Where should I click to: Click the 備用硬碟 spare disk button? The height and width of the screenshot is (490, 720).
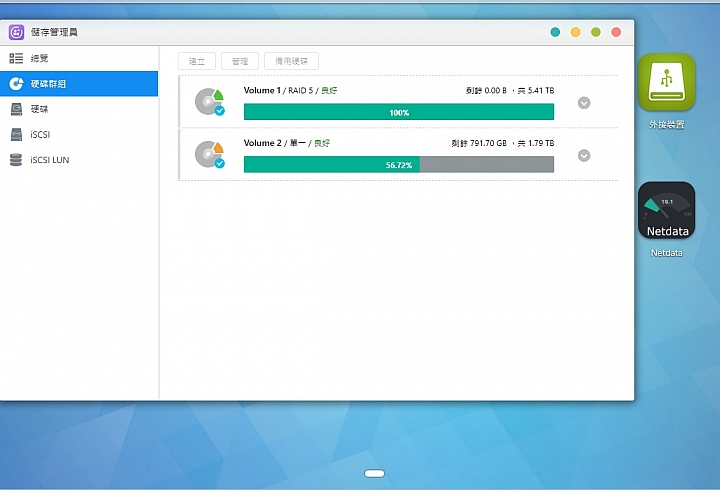coord(292,61)
